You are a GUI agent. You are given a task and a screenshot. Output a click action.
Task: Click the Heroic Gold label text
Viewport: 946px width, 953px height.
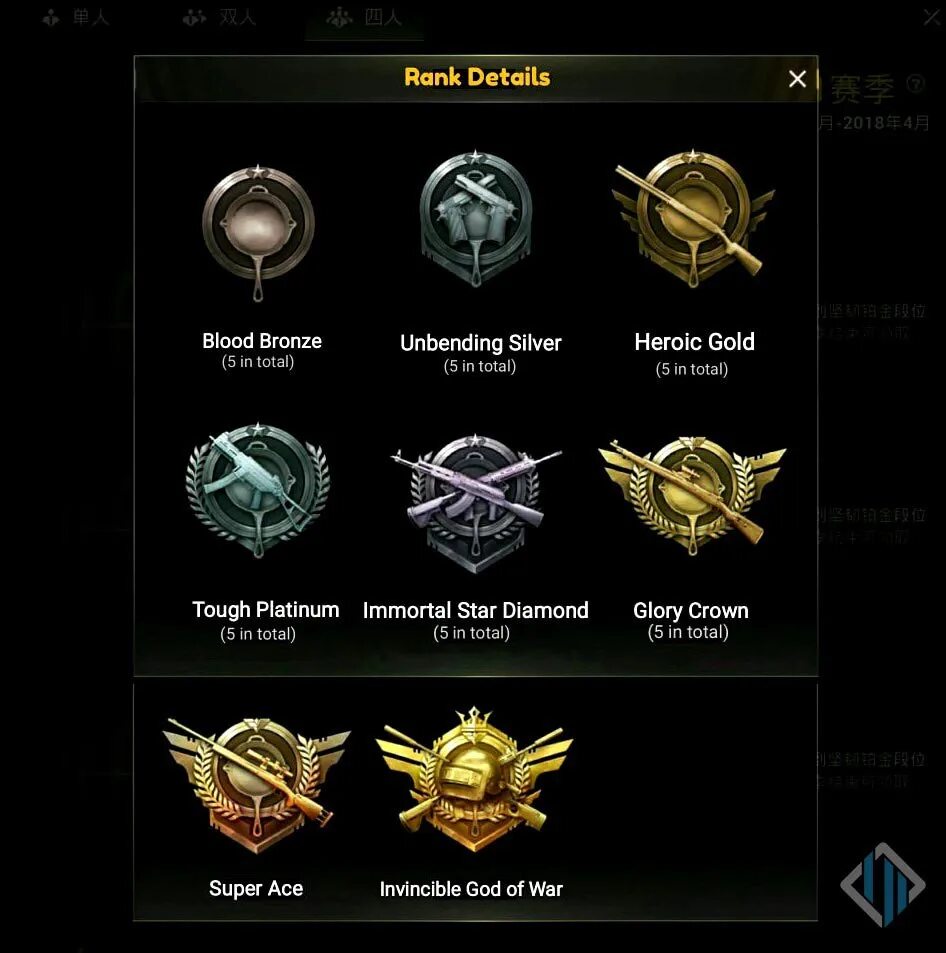coord(694,342)
